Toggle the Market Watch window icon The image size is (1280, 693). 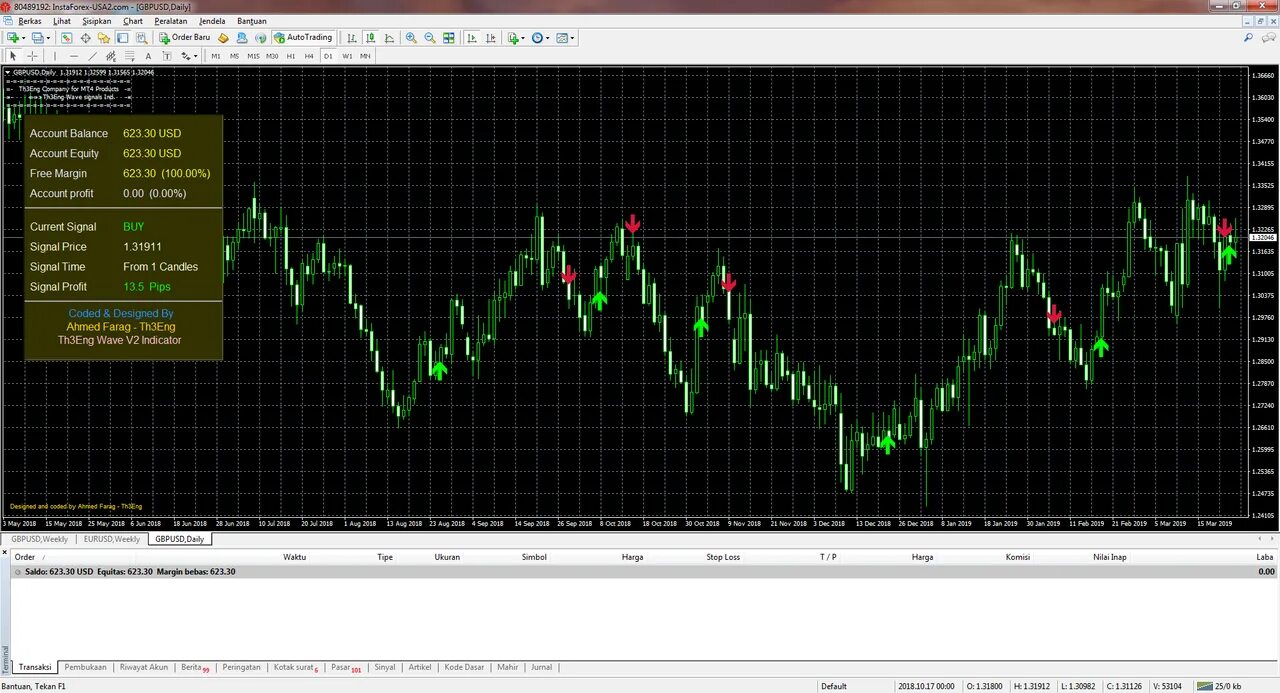67,38
